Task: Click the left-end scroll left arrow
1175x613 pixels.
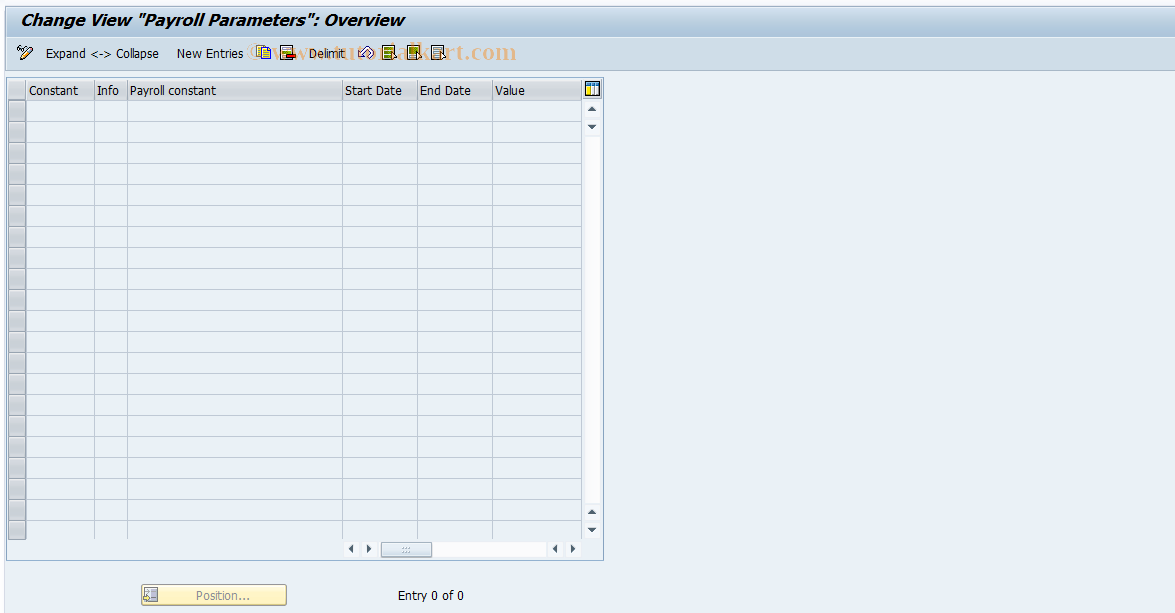Action: pyautogui.click(x=351, y=549)
